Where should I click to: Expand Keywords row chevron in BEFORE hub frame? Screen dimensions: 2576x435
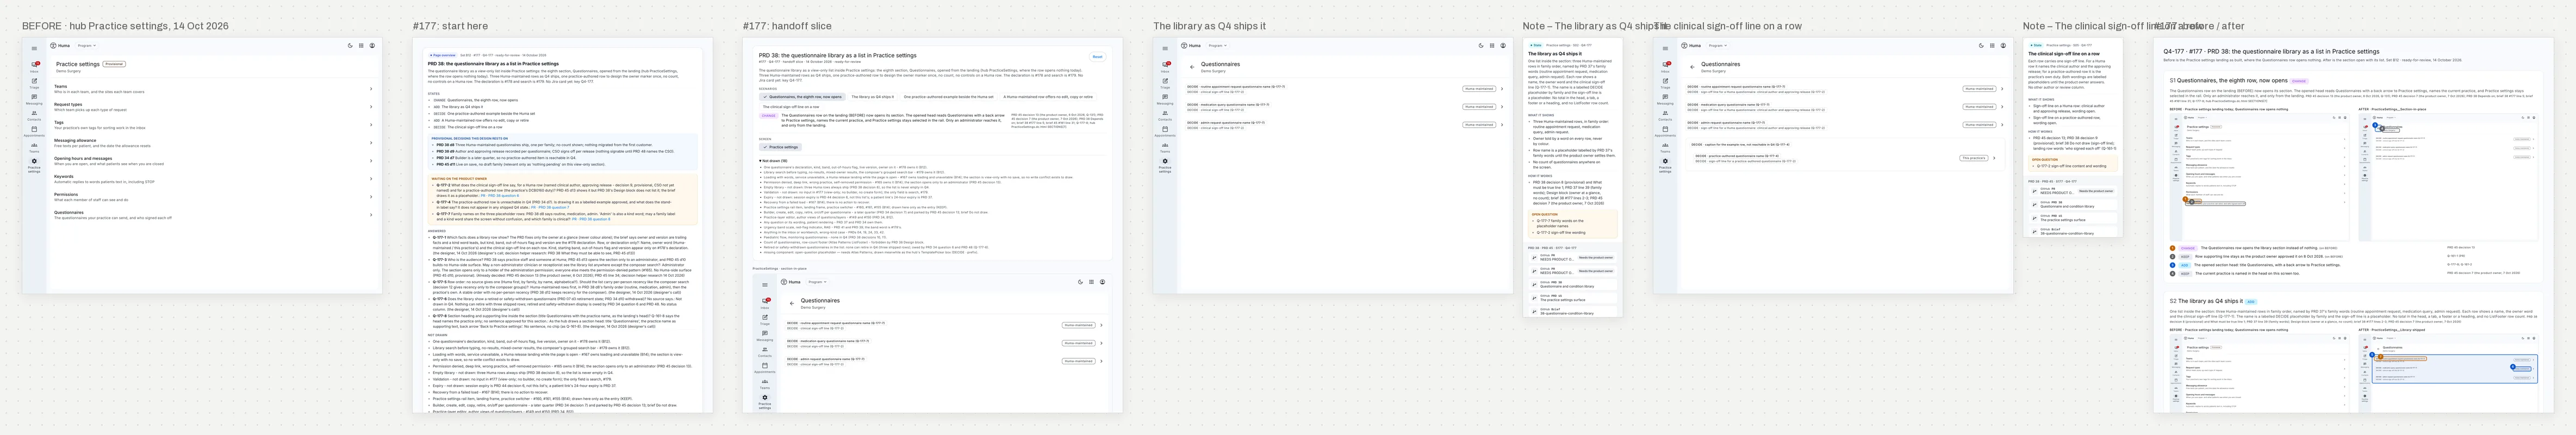coord(371,179)
